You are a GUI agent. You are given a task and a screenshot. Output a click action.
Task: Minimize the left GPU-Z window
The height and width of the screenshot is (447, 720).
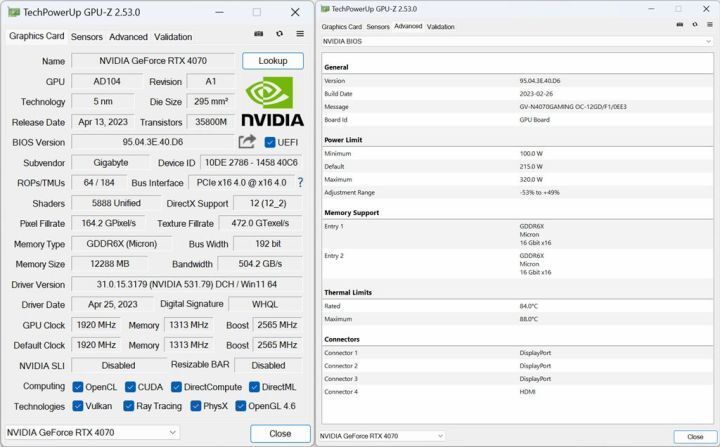point(219,12)
